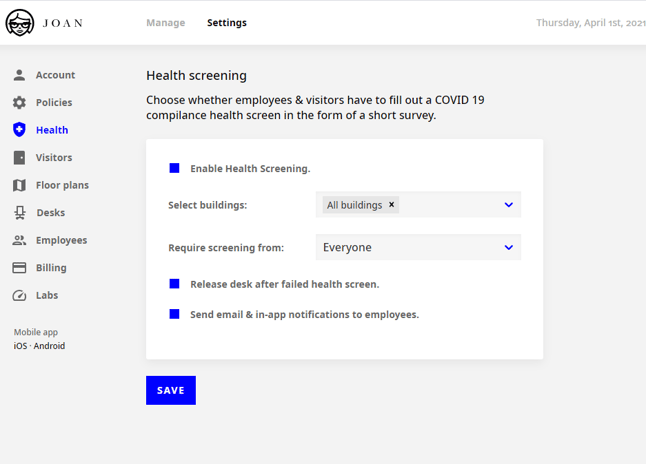646x464 pixels.
Task: Open the Require screening from dropdown
Action: click(418, 247)
